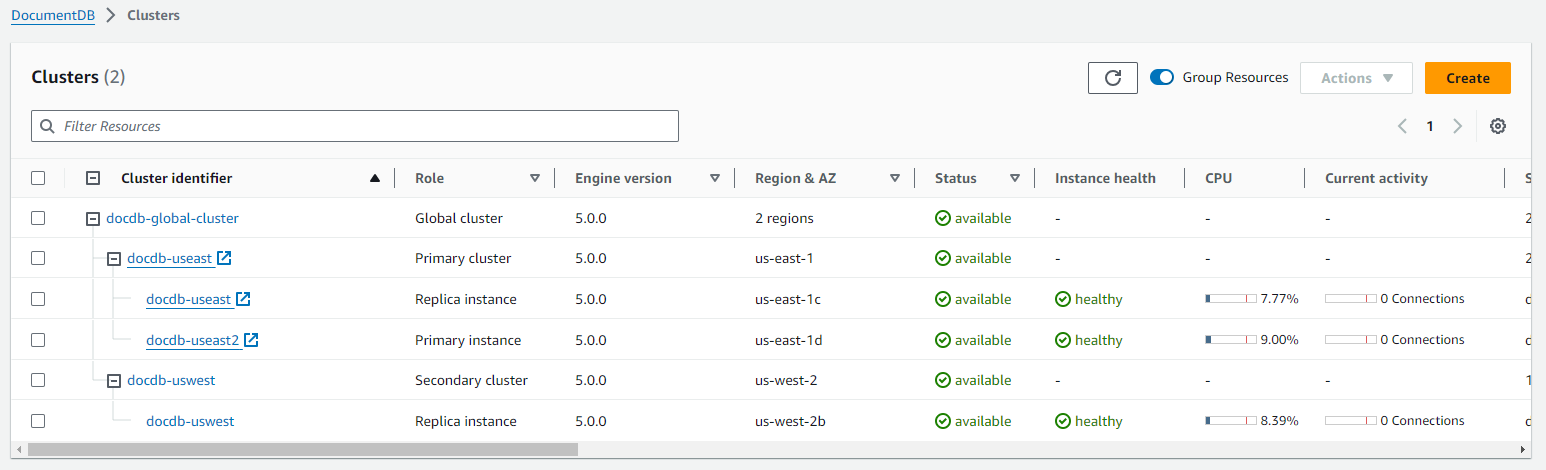Collapse the docdb-uswest secondary cluster node
Screen dimensions: 1546x470
click(114, 380)
